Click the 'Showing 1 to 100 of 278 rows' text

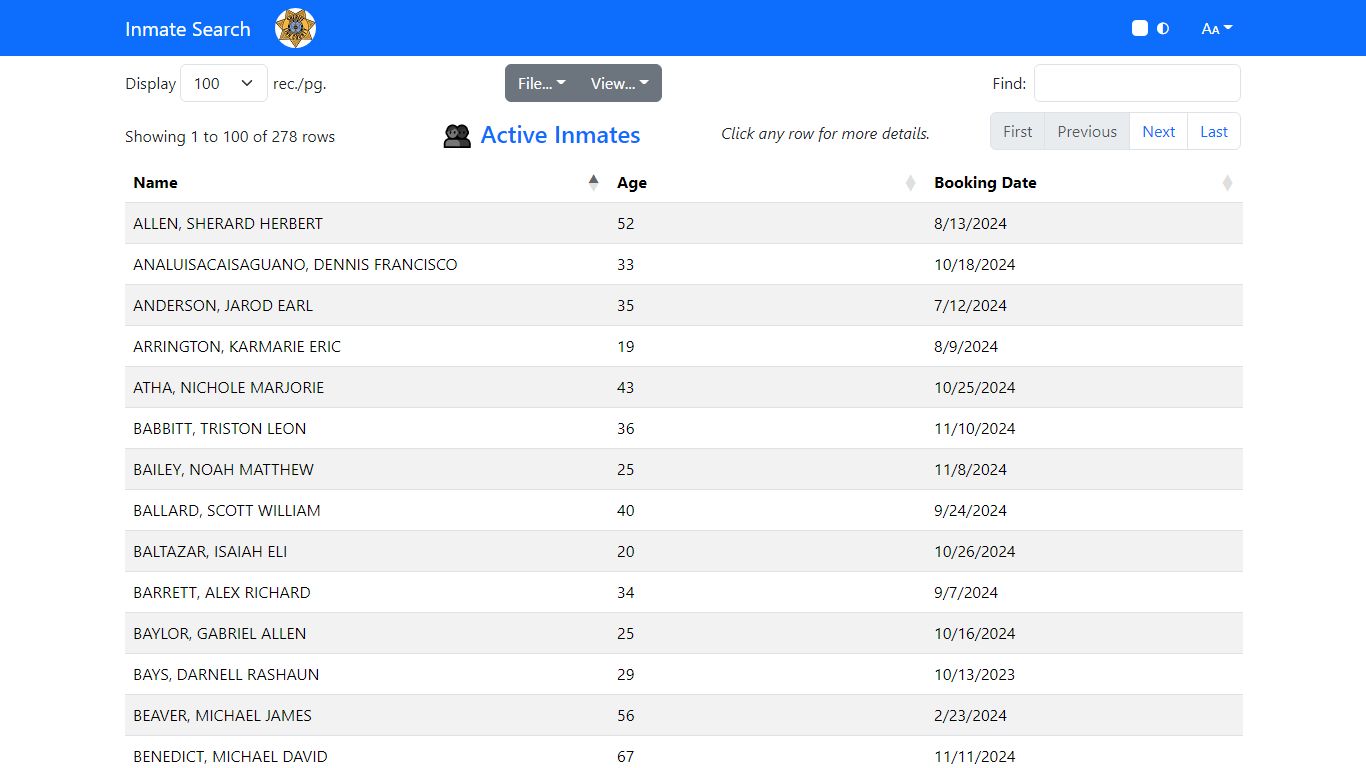pyautogui.click(x=230, y=136)
